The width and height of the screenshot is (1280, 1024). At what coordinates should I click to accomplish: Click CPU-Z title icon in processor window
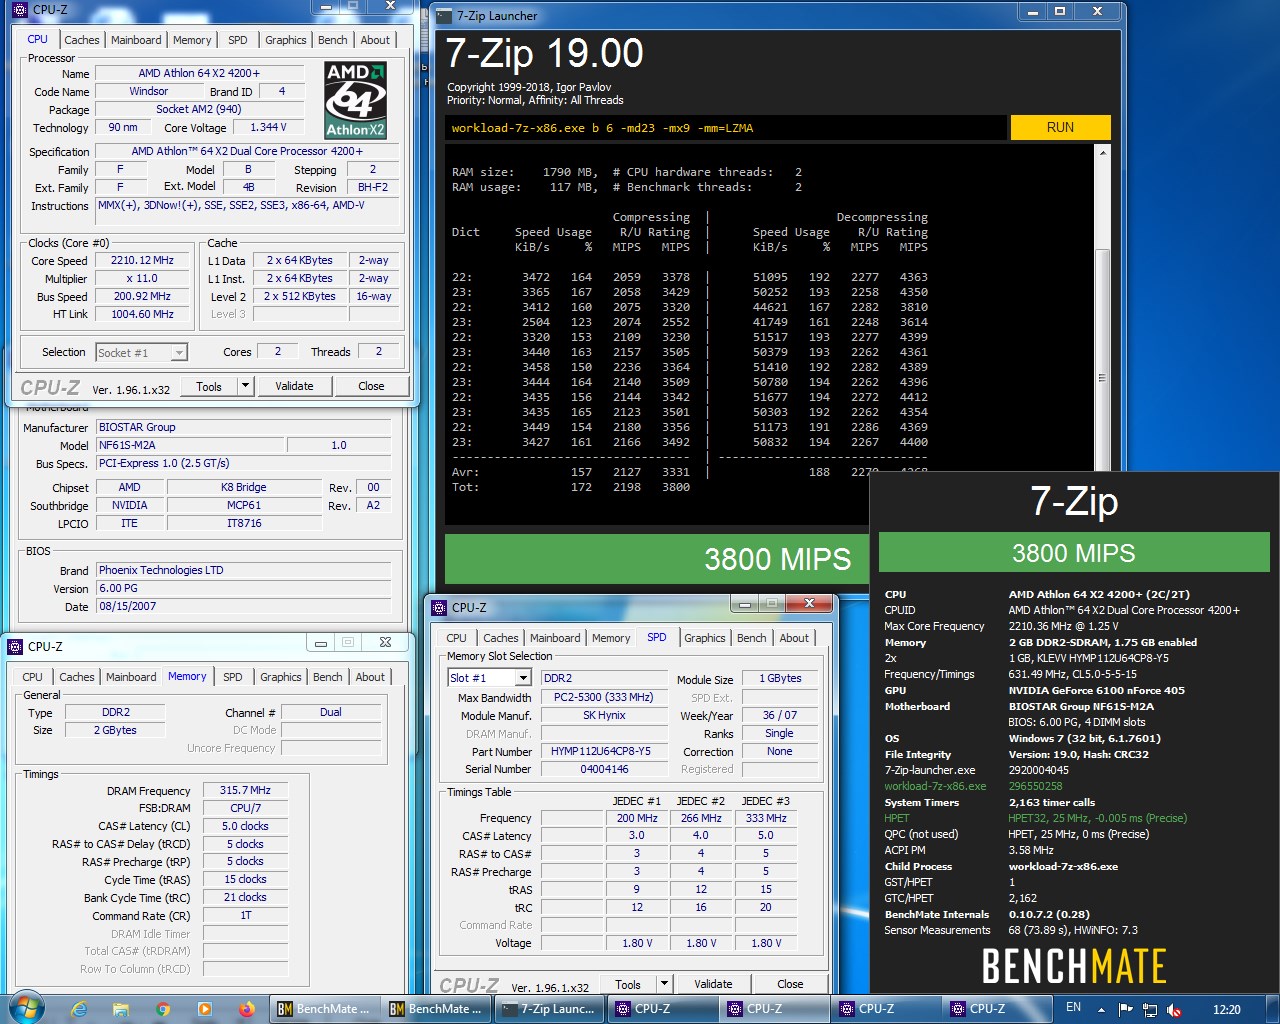19,9
